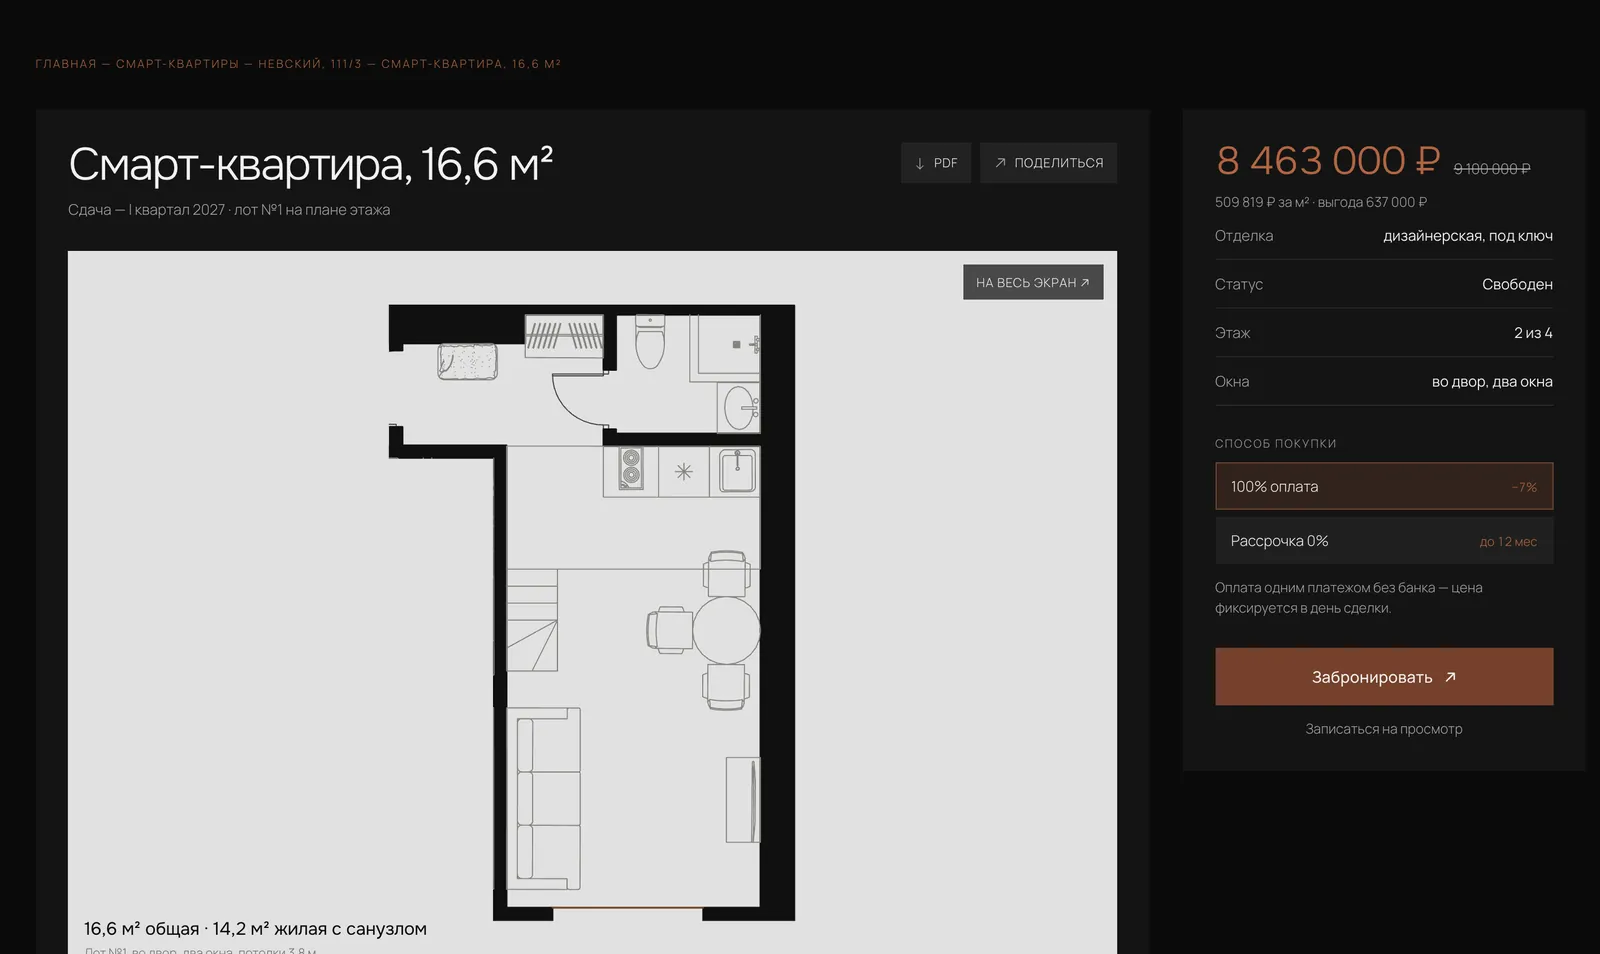Click the Статус value Свободен
Image resolution: width=1600 pixels, height=954 pixels.
(x=1517, y=285)
